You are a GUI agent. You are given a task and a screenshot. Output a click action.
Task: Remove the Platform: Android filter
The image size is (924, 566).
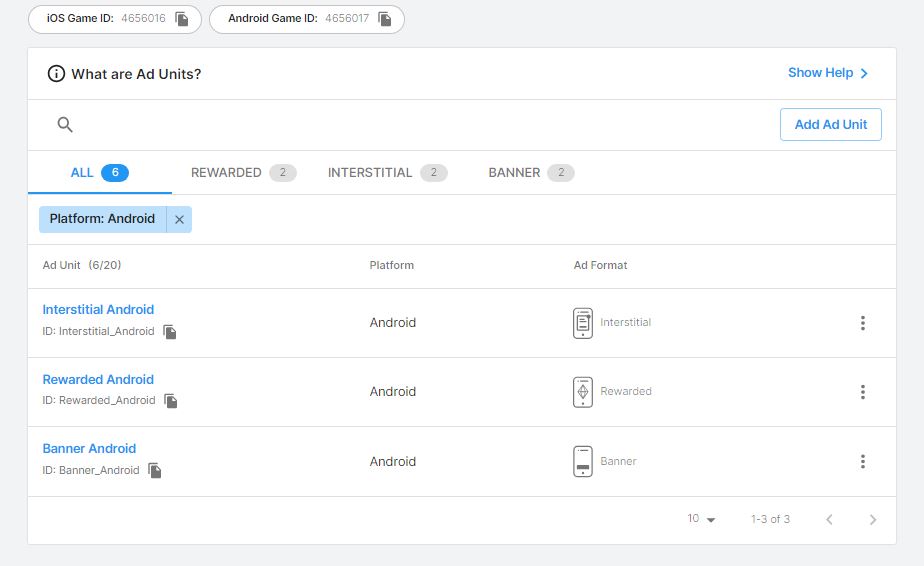pos(180,220)
